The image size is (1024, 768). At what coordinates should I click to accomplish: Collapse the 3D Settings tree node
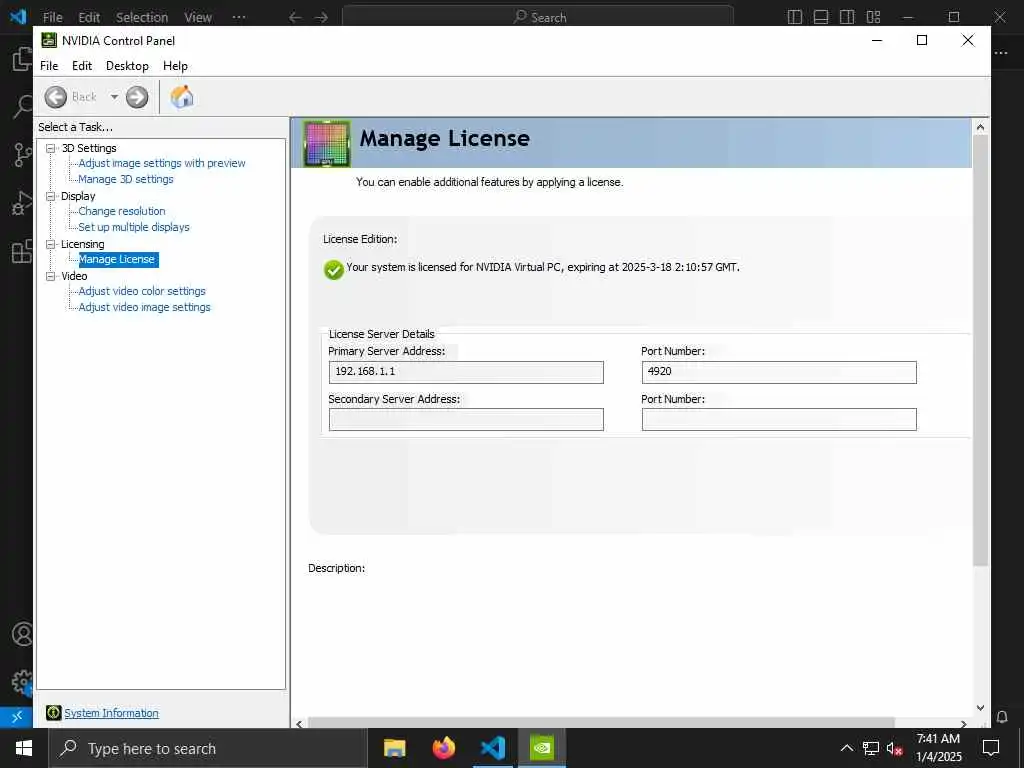click(50, 148)
